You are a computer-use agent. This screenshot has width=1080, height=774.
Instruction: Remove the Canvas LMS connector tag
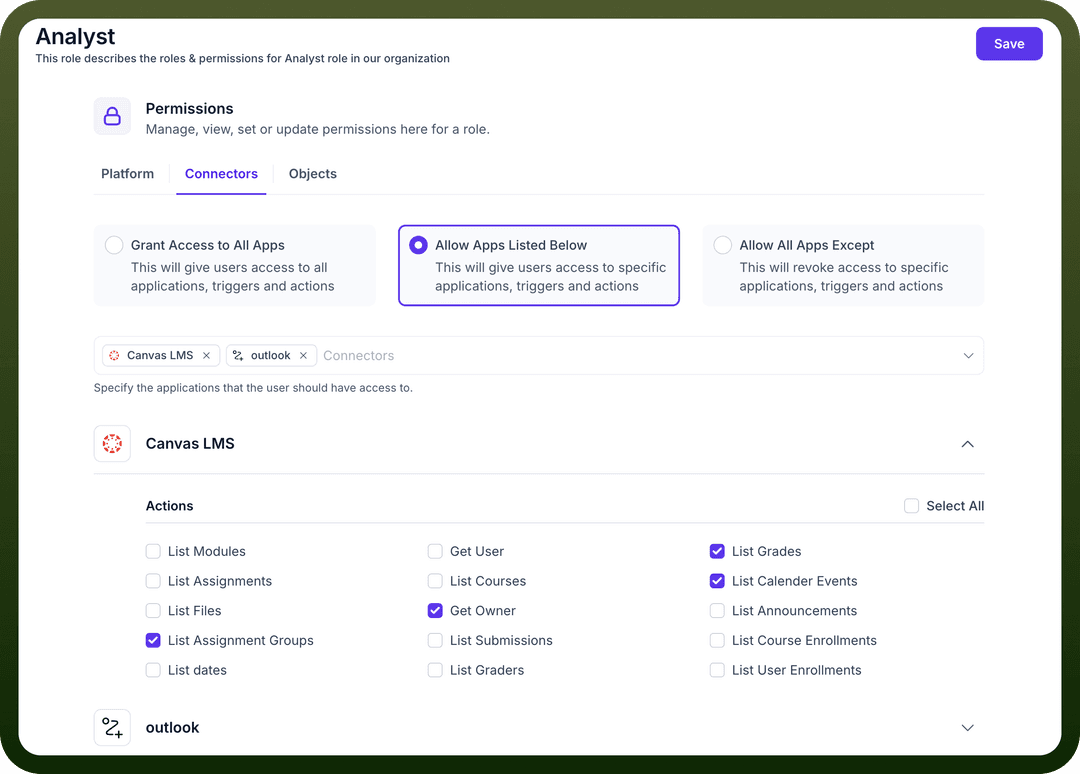tap(206, 355)
